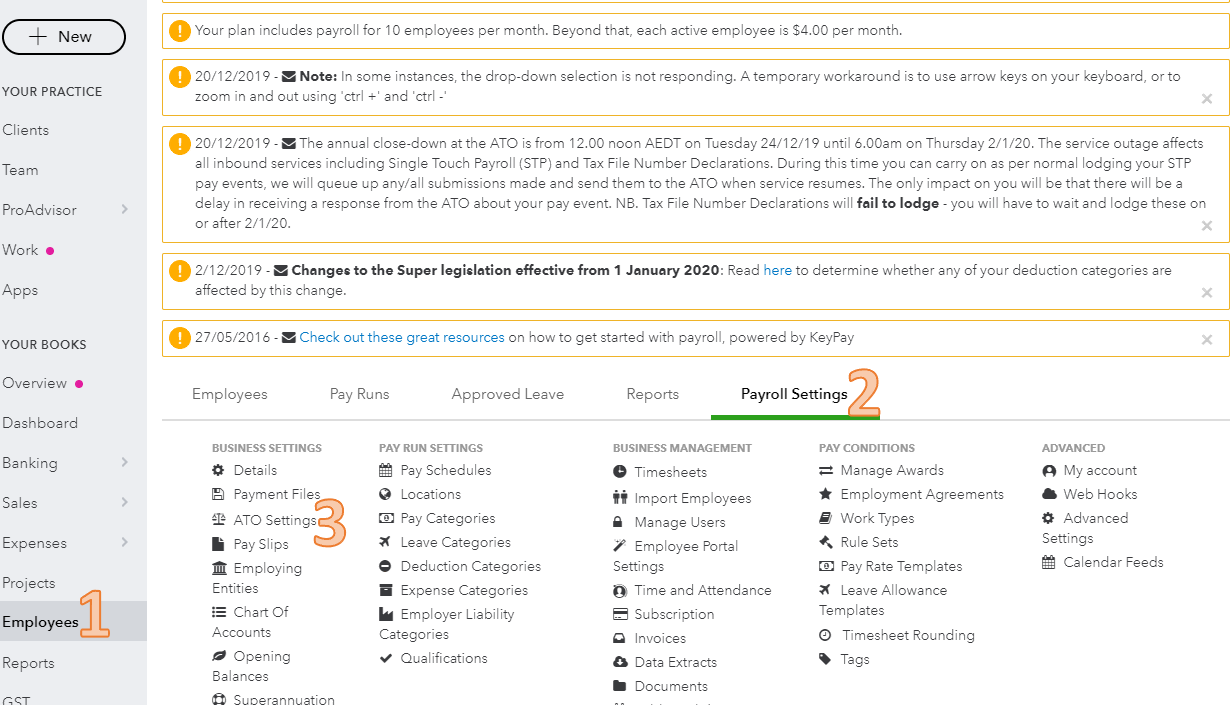The width and height of the screenshot is (1231, 705).
Task: Open the Expense Categories link
Action: click(464, 590)
